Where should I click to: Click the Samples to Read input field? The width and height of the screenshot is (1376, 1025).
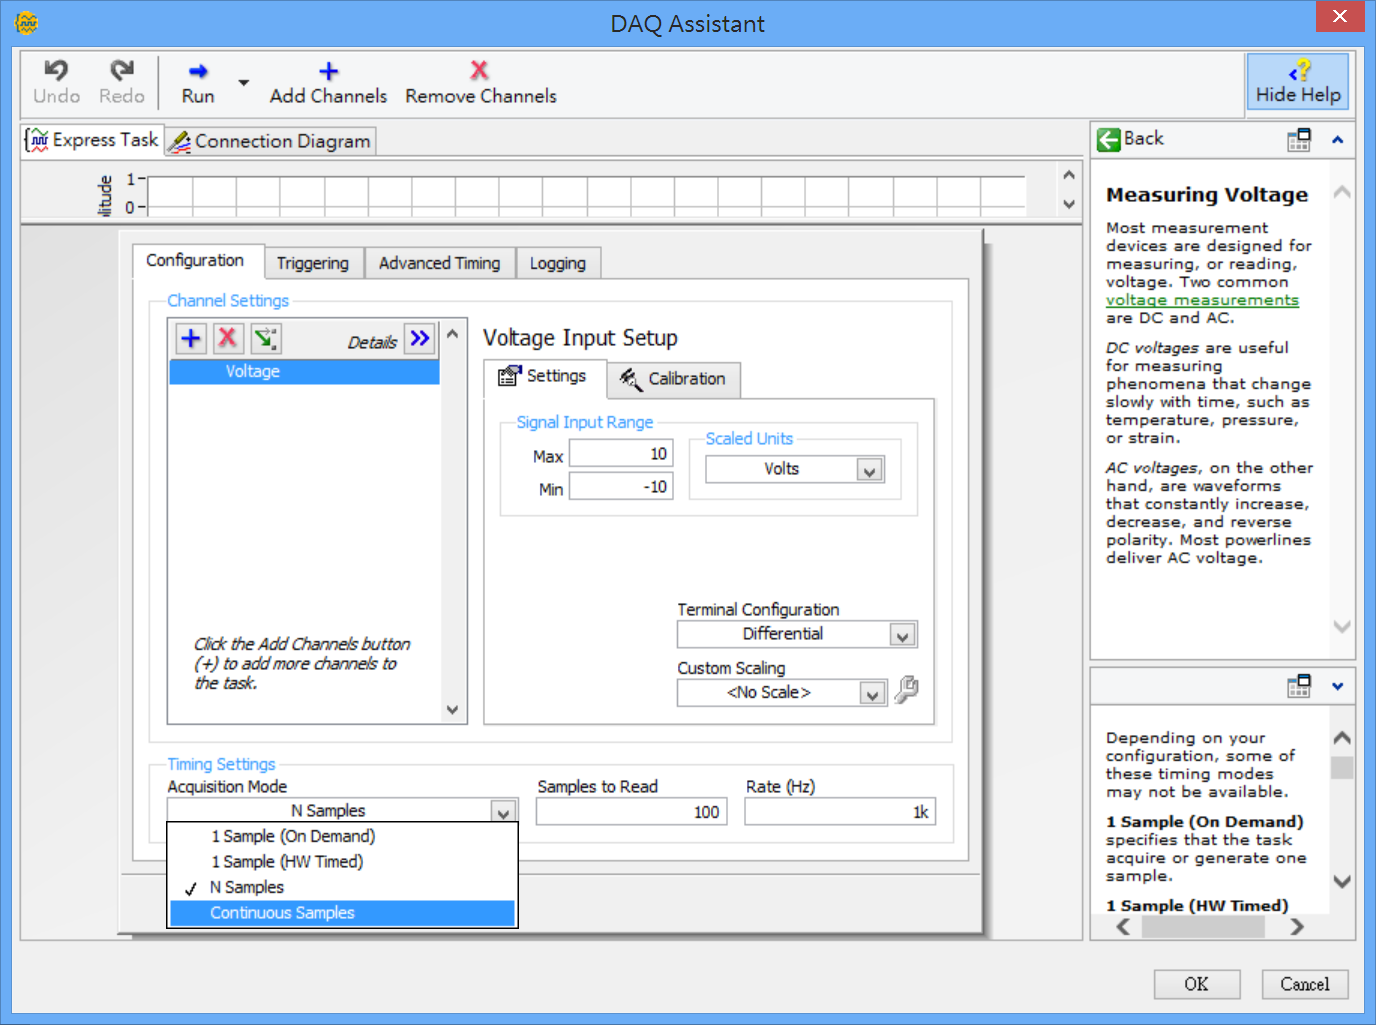630,811
